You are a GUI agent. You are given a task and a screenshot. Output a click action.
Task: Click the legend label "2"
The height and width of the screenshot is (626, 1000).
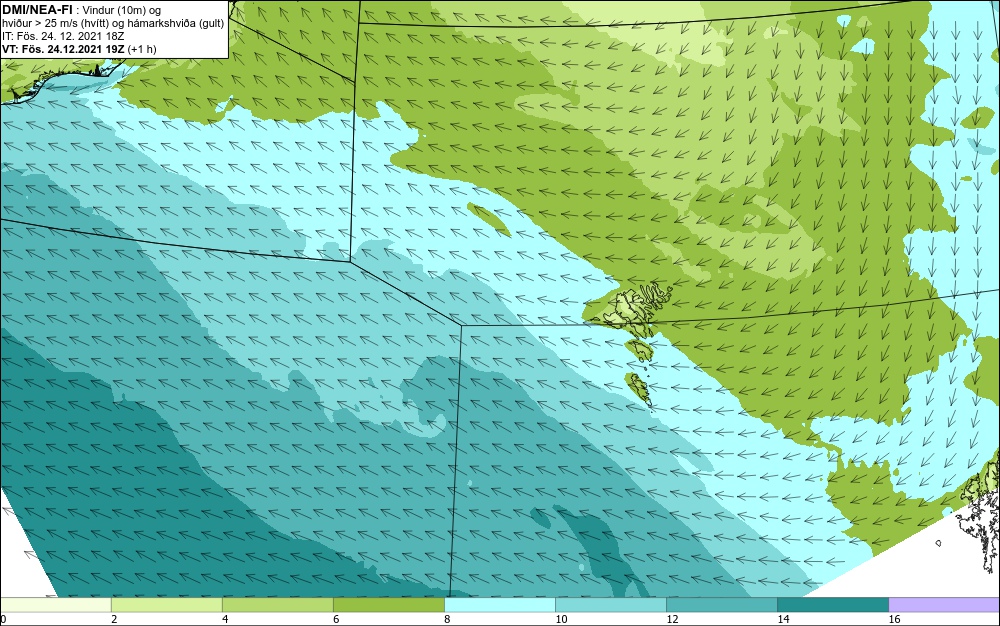[114, 619]
